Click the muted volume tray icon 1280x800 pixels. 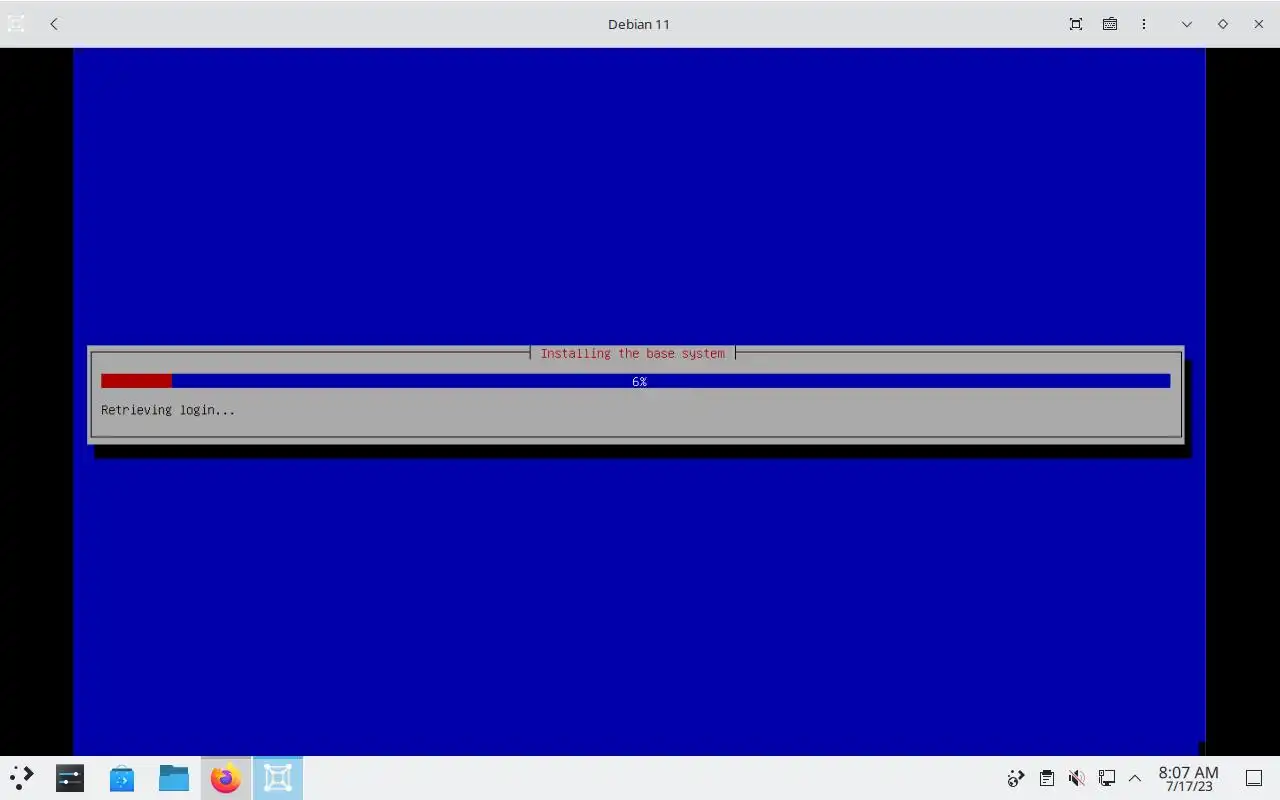pyautogui.click(x=1076, y=778)
